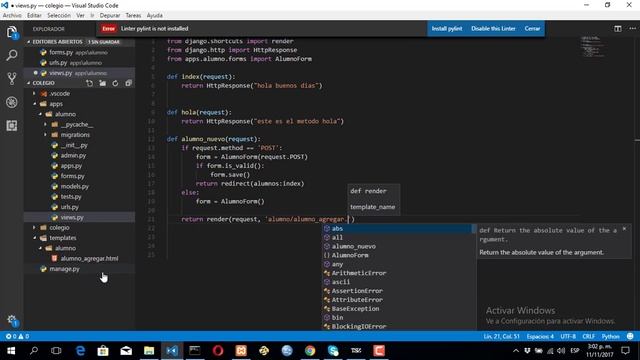This screenshot has width=640, height=360.
Task: Change CRLF line ending in status bar
Action: (589, 336)
